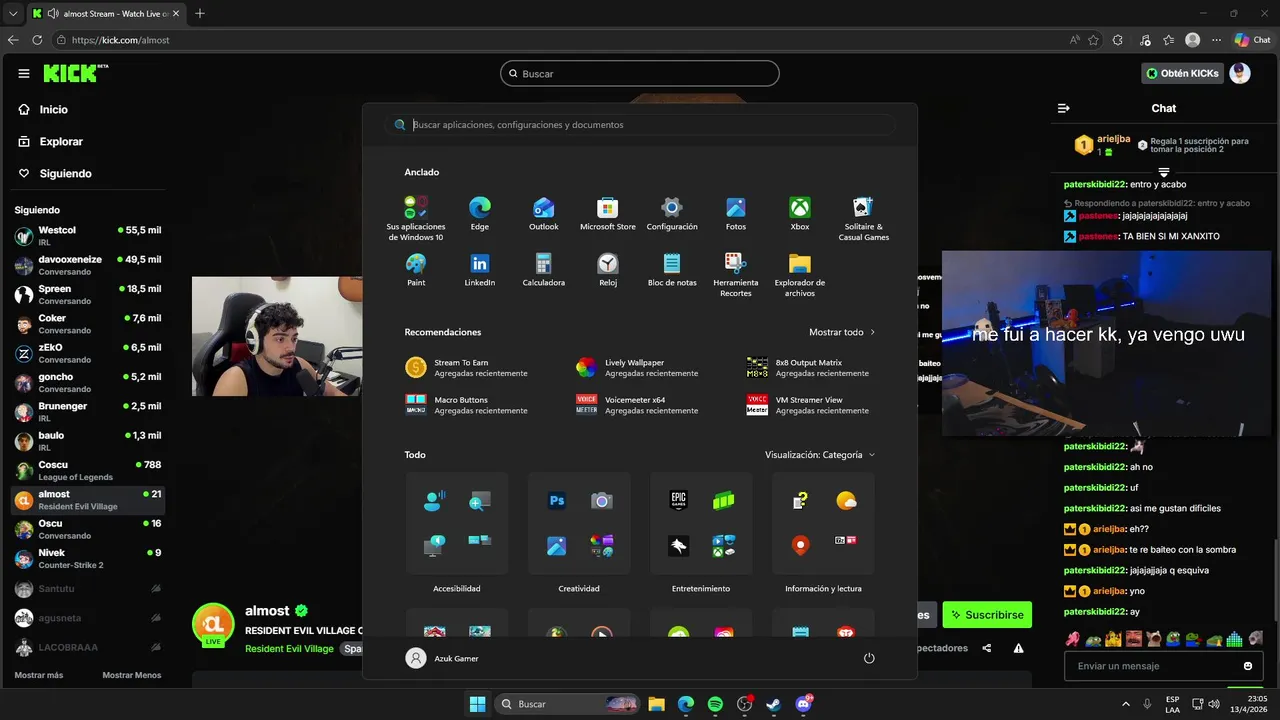
Task: Launch the Xbox app
Action: pyautogui.click(x=800, y=214)
